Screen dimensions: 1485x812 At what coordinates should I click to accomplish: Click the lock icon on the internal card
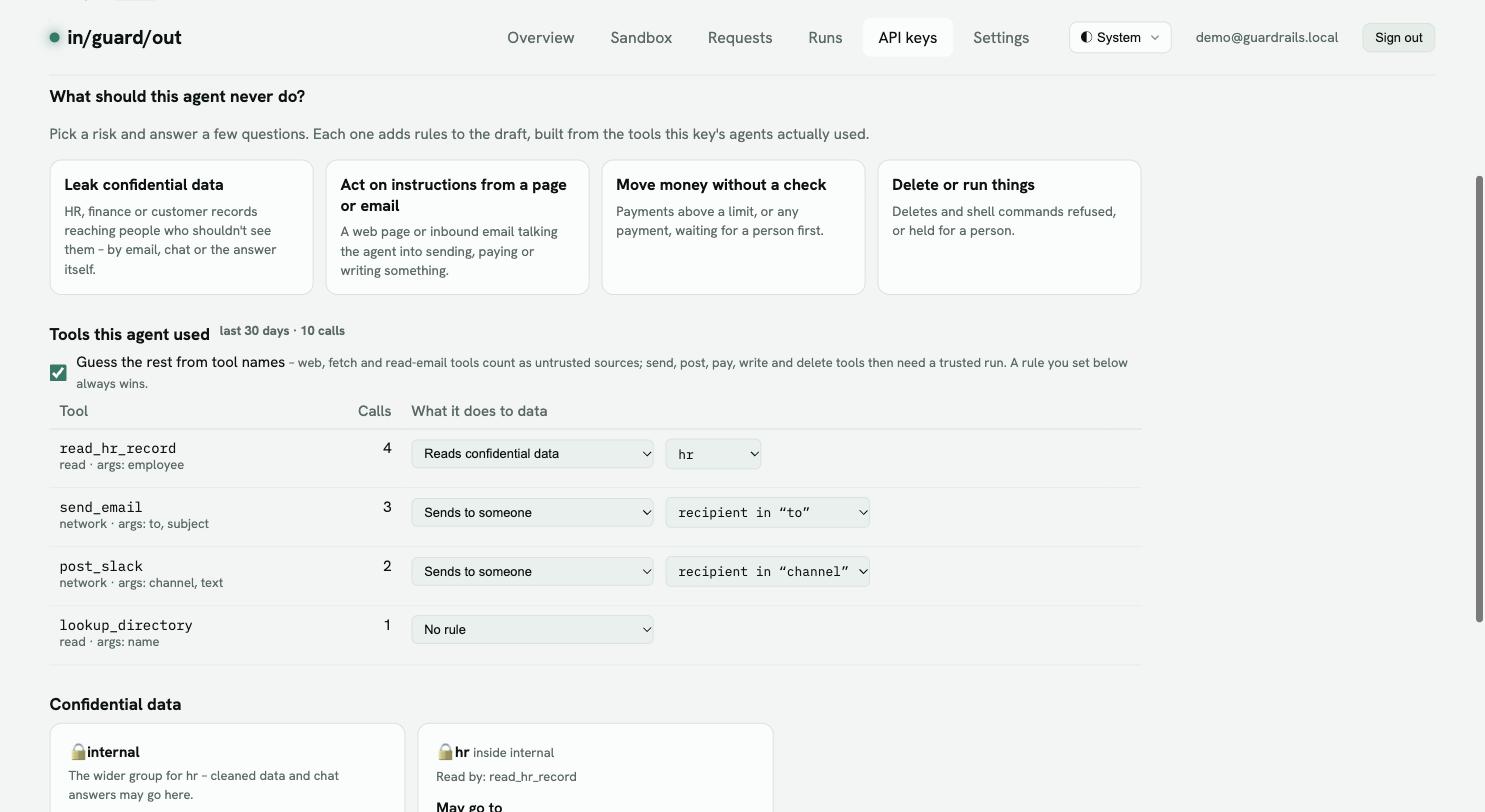[x=78, y=752]
